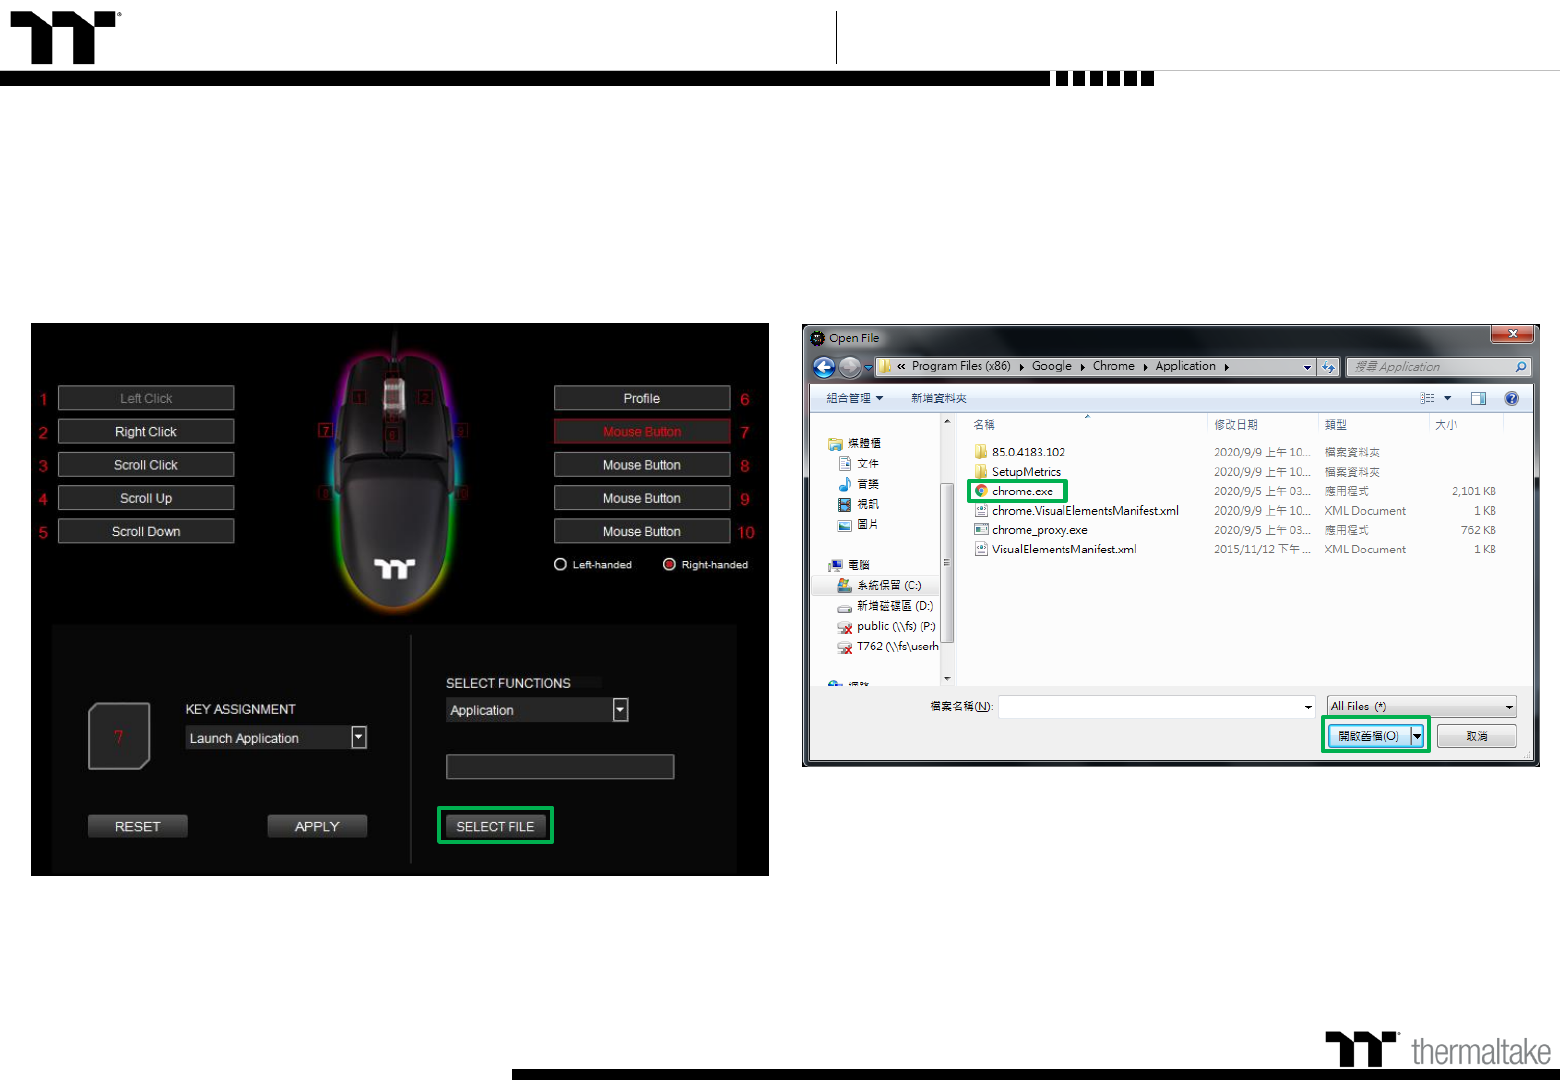Click the help question mark icon
This screenshot has width=1560, height=1080.
pyautogui.click(x=1511, y=398)
